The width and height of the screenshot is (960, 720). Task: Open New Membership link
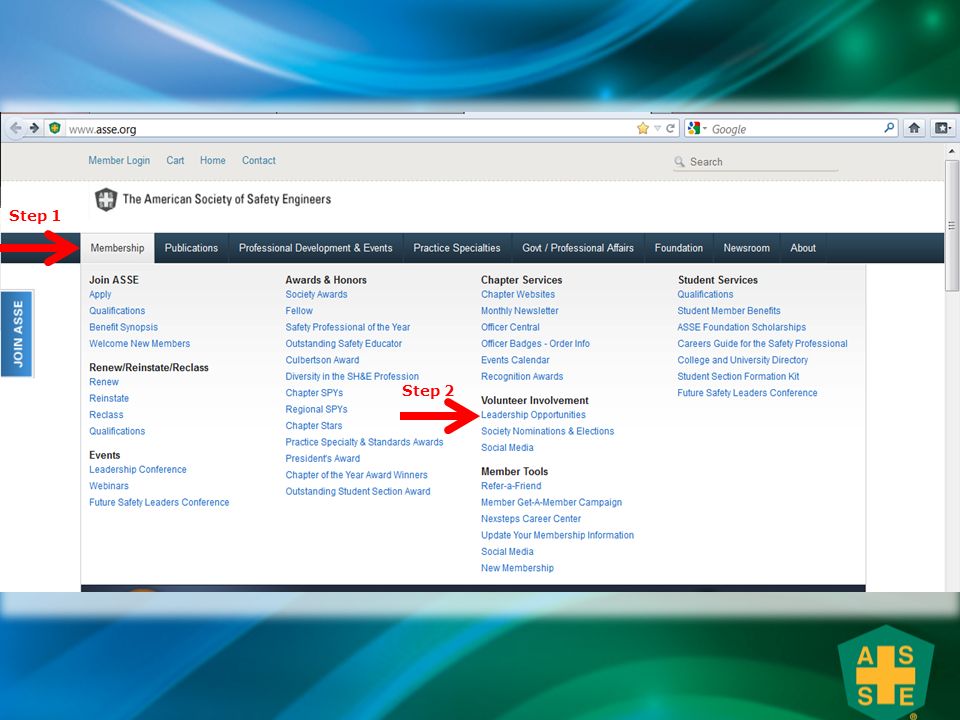click(x=517, y=568)
